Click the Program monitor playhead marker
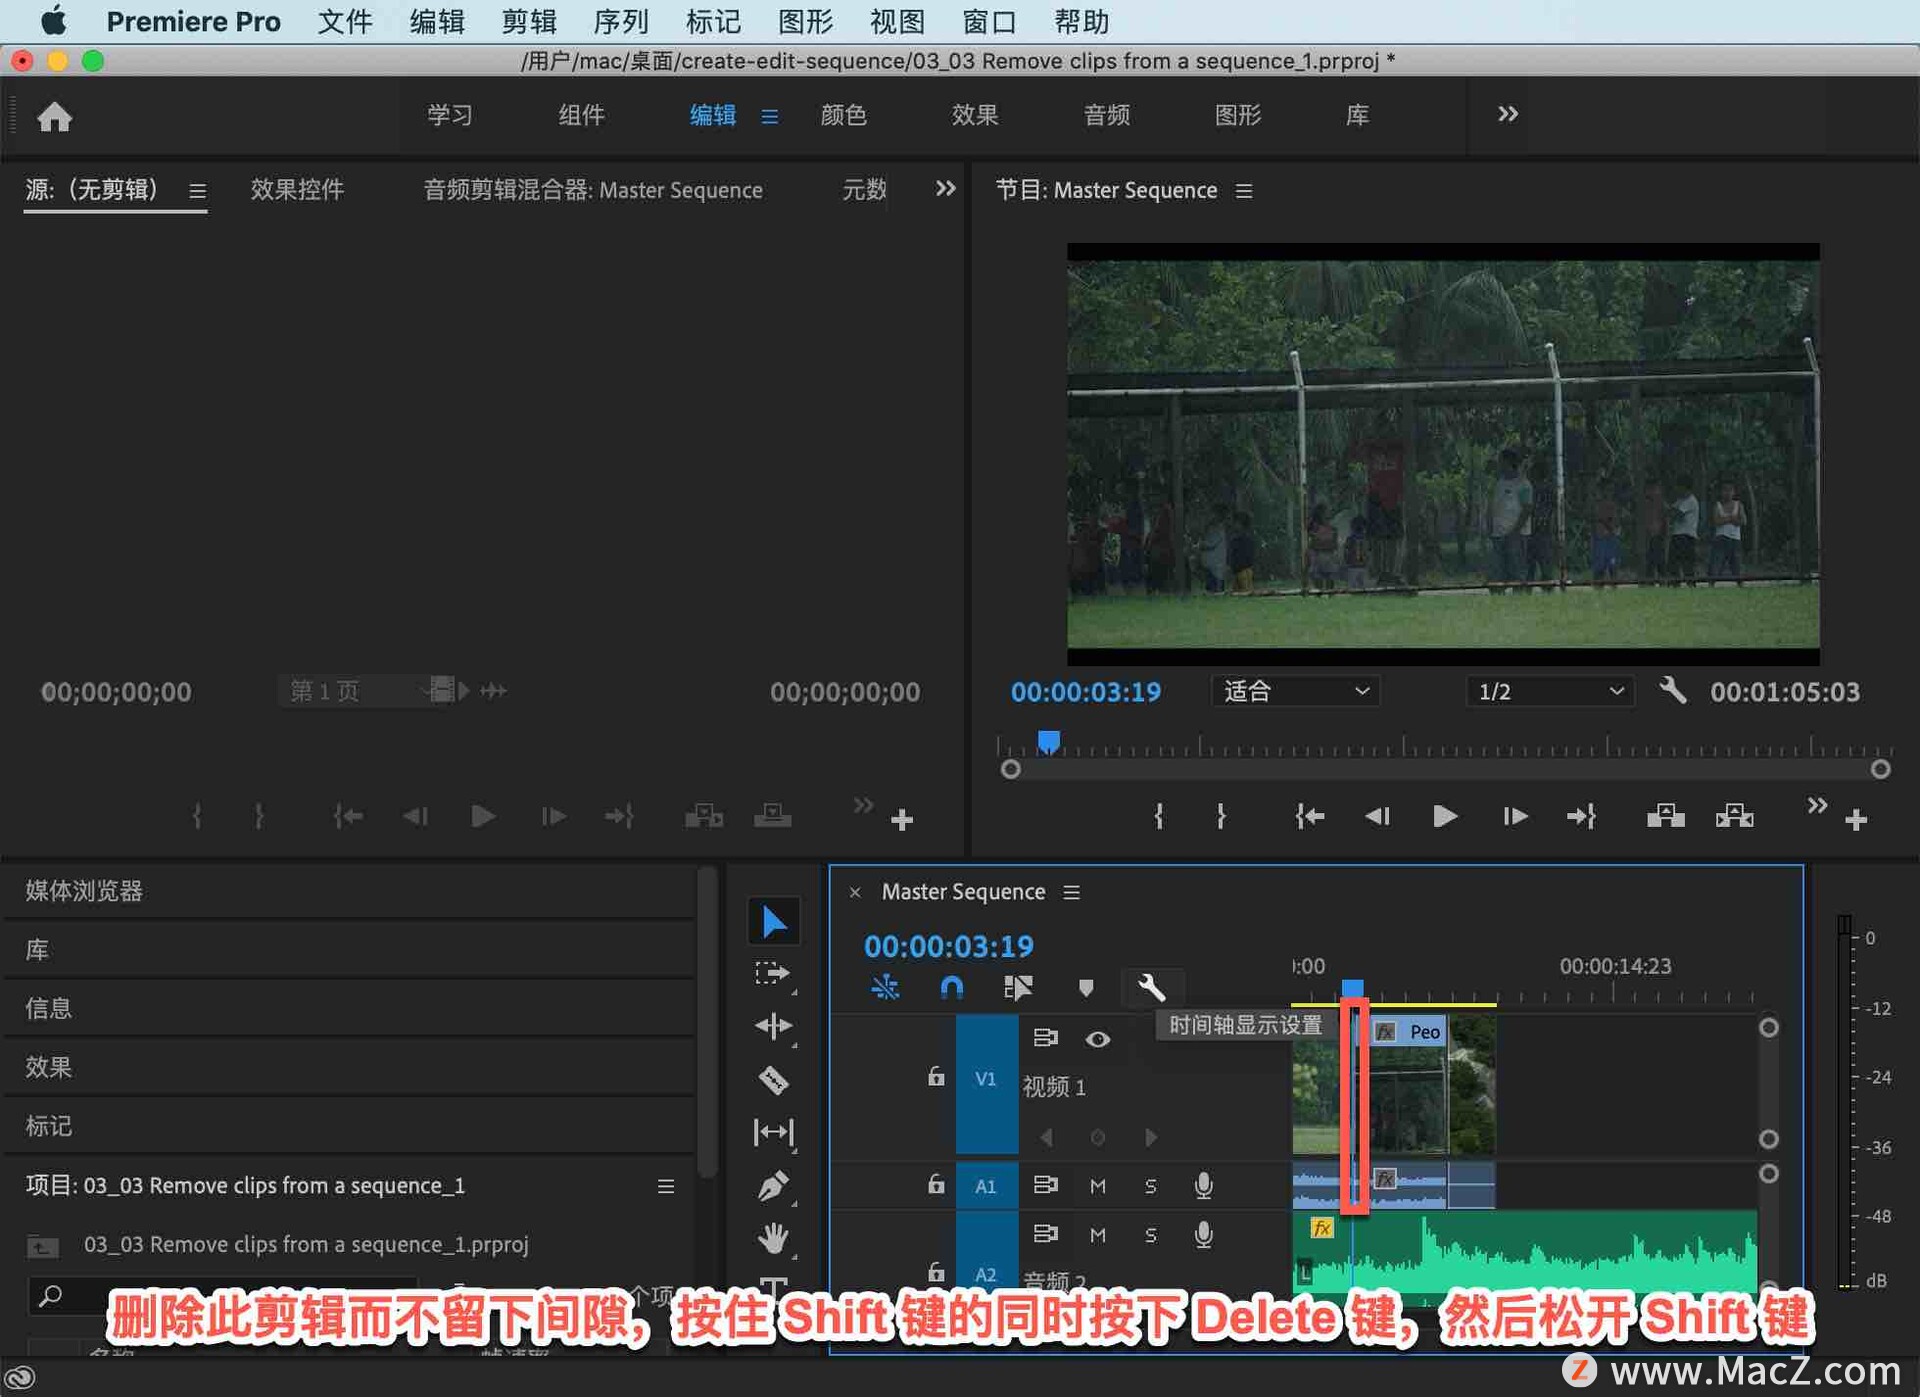 pyautogui.click(x=1048, y=742)
